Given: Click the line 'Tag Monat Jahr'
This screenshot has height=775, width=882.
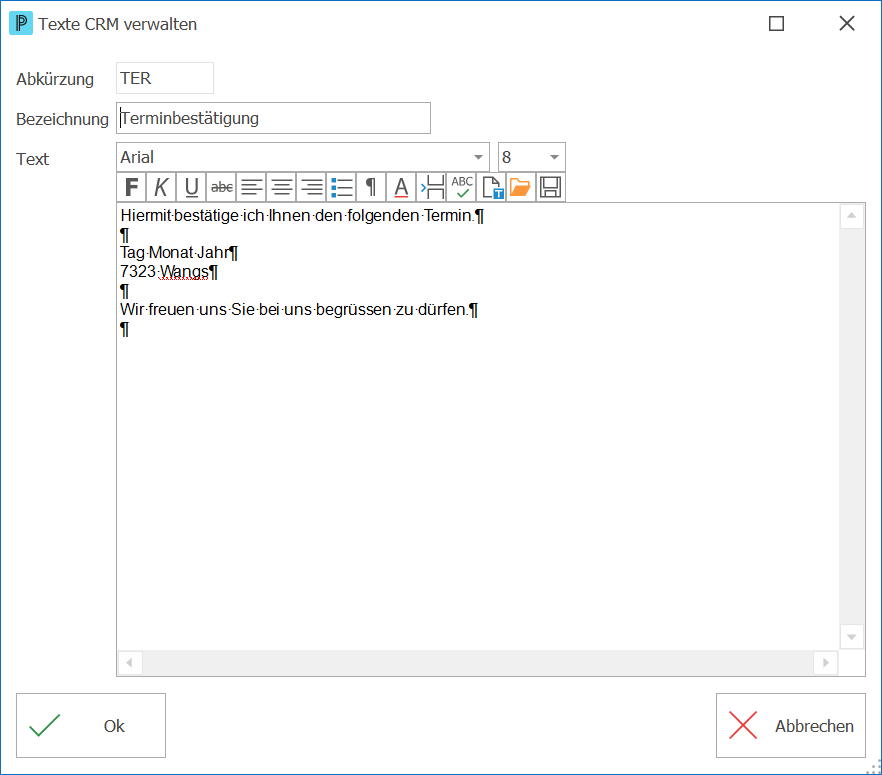Looking at the screenshot, I should pyautogui.click(x=179, y=253).
